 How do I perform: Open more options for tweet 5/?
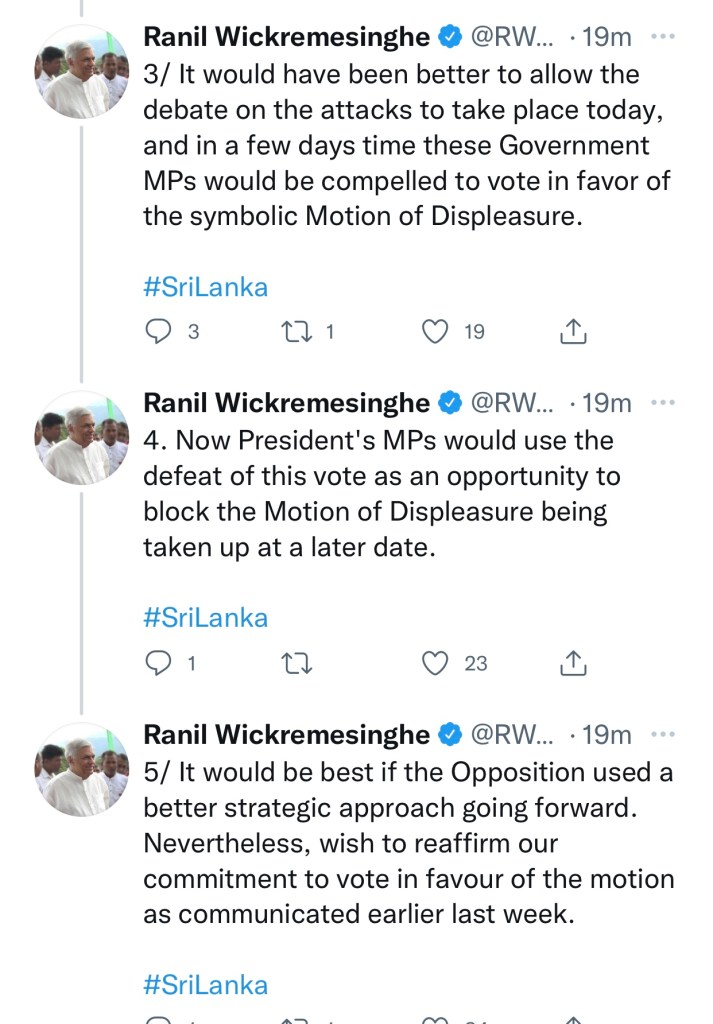662,735
